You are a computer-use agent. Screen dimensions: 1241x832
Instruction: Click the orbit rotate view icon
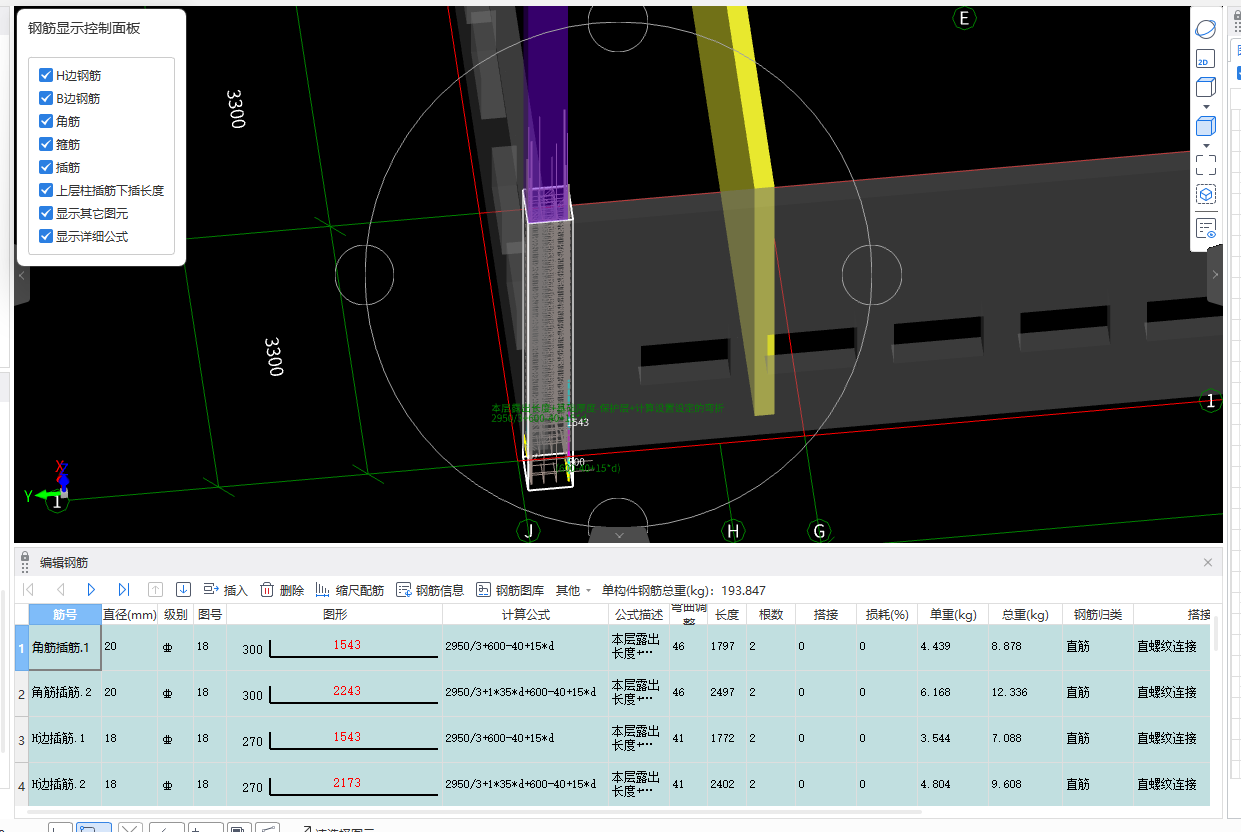[x=1206, y=29]
